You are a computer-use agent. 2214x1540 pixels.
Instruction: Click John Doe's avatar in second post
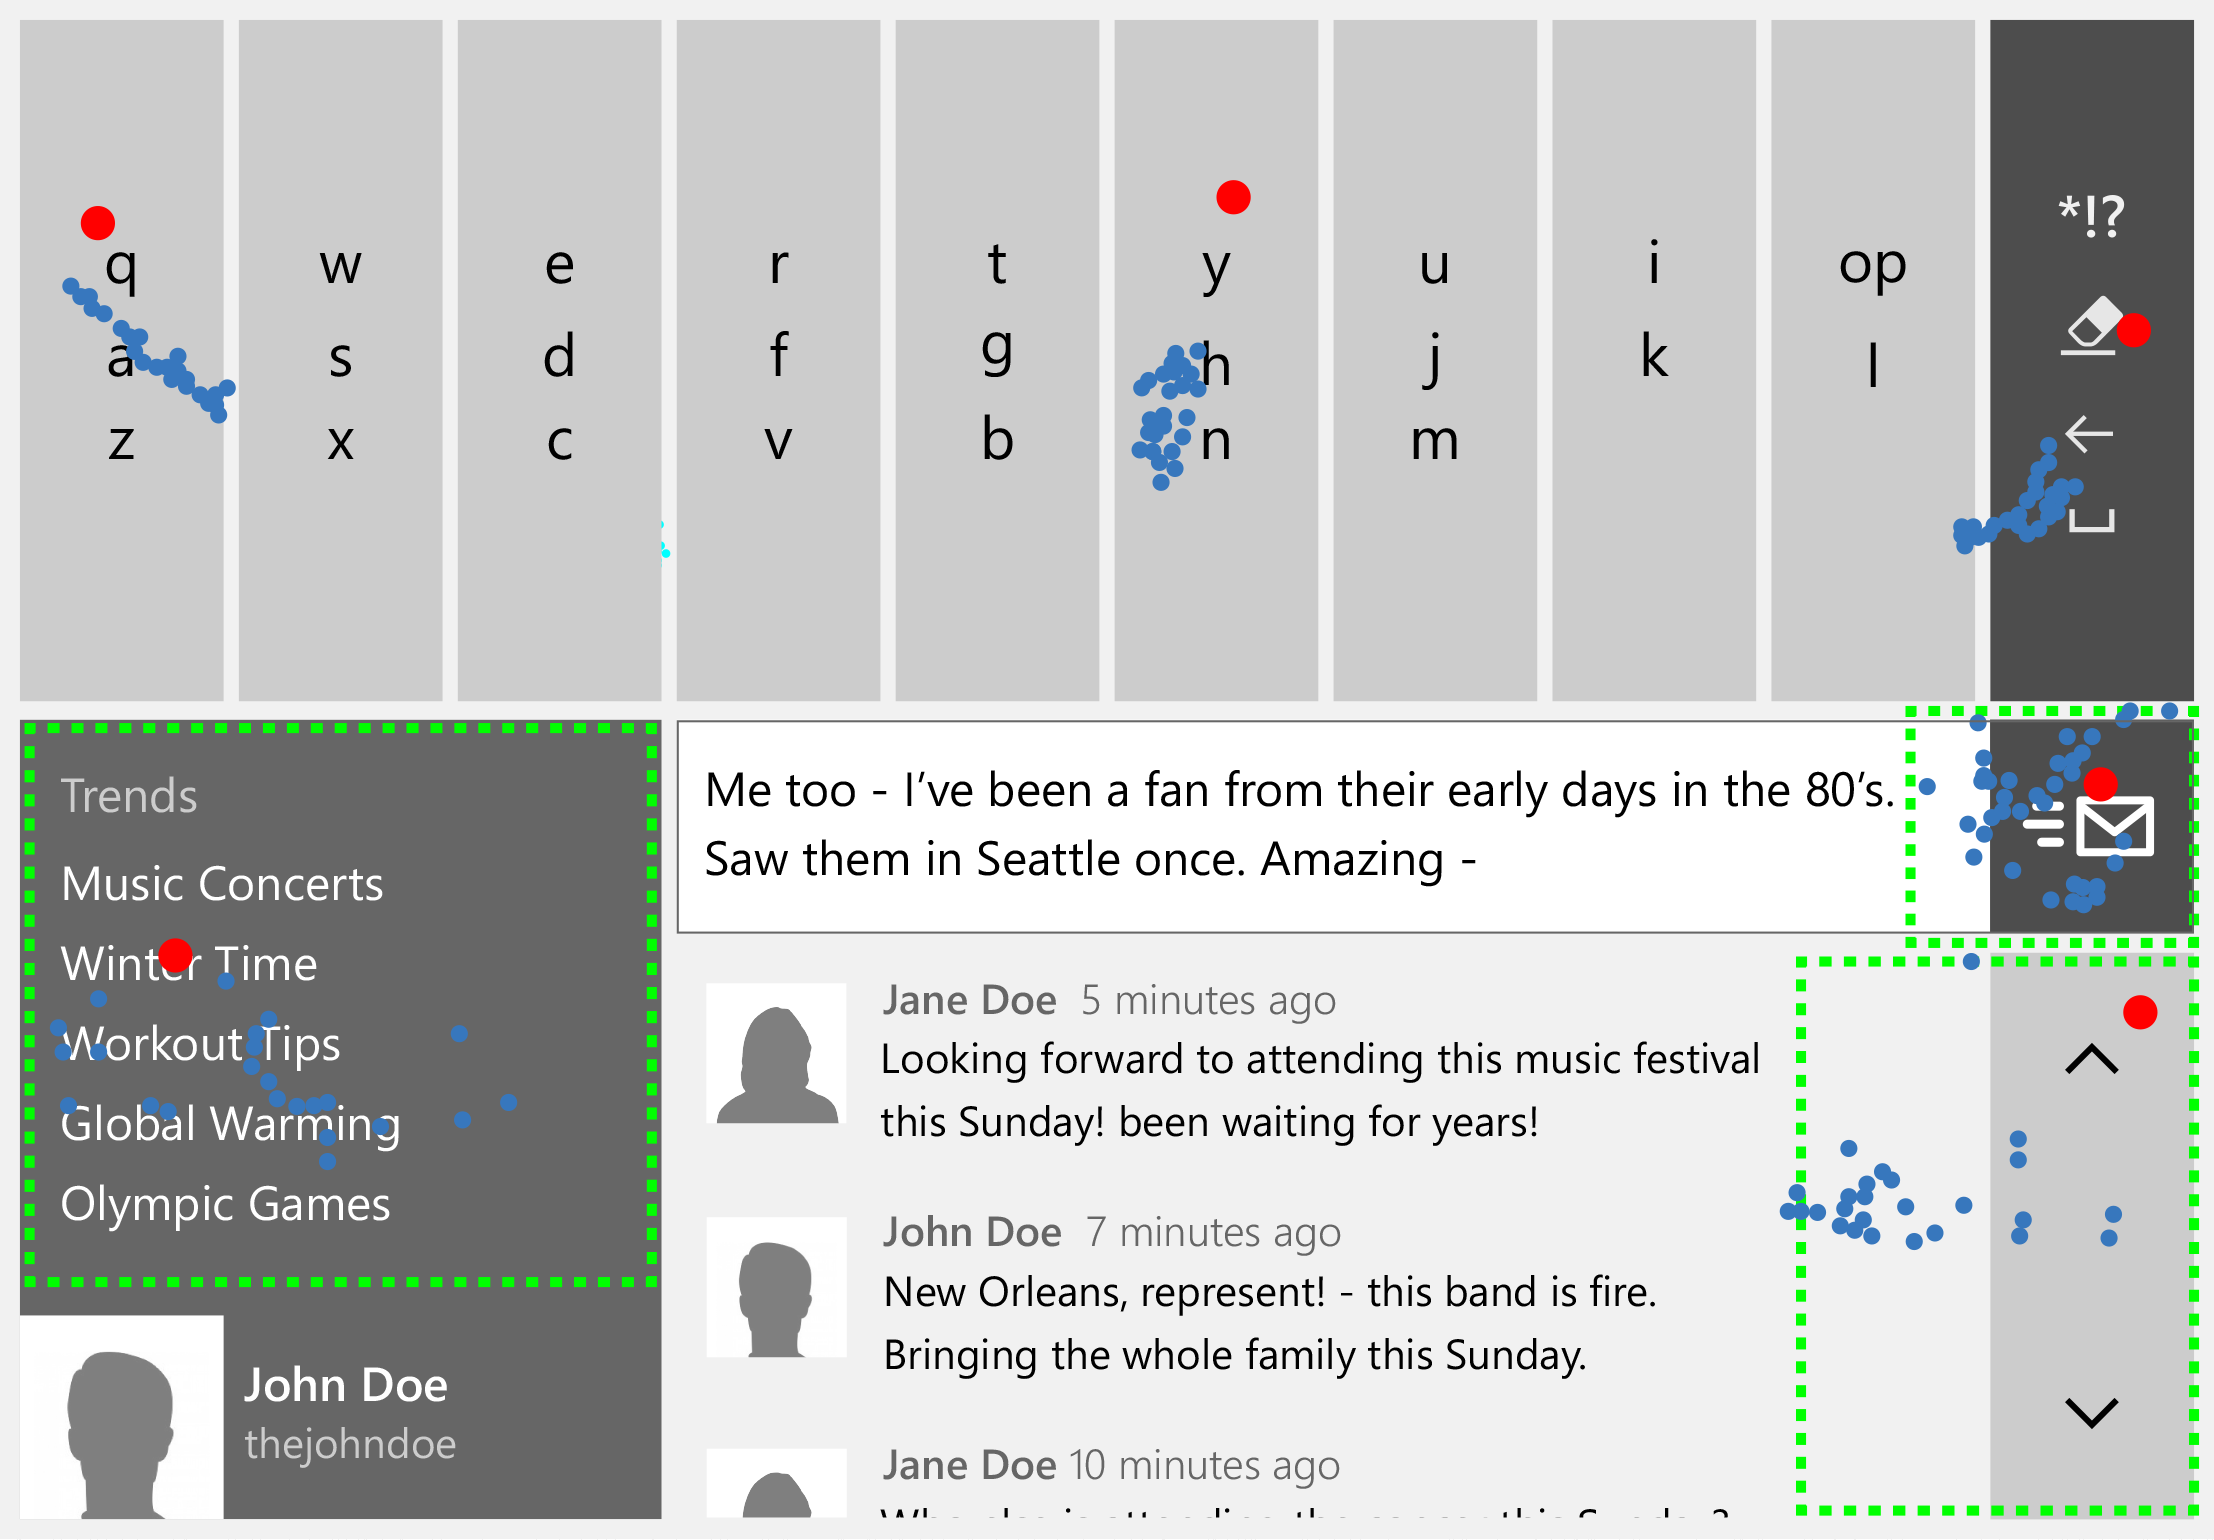click(x=776, y=1287)
